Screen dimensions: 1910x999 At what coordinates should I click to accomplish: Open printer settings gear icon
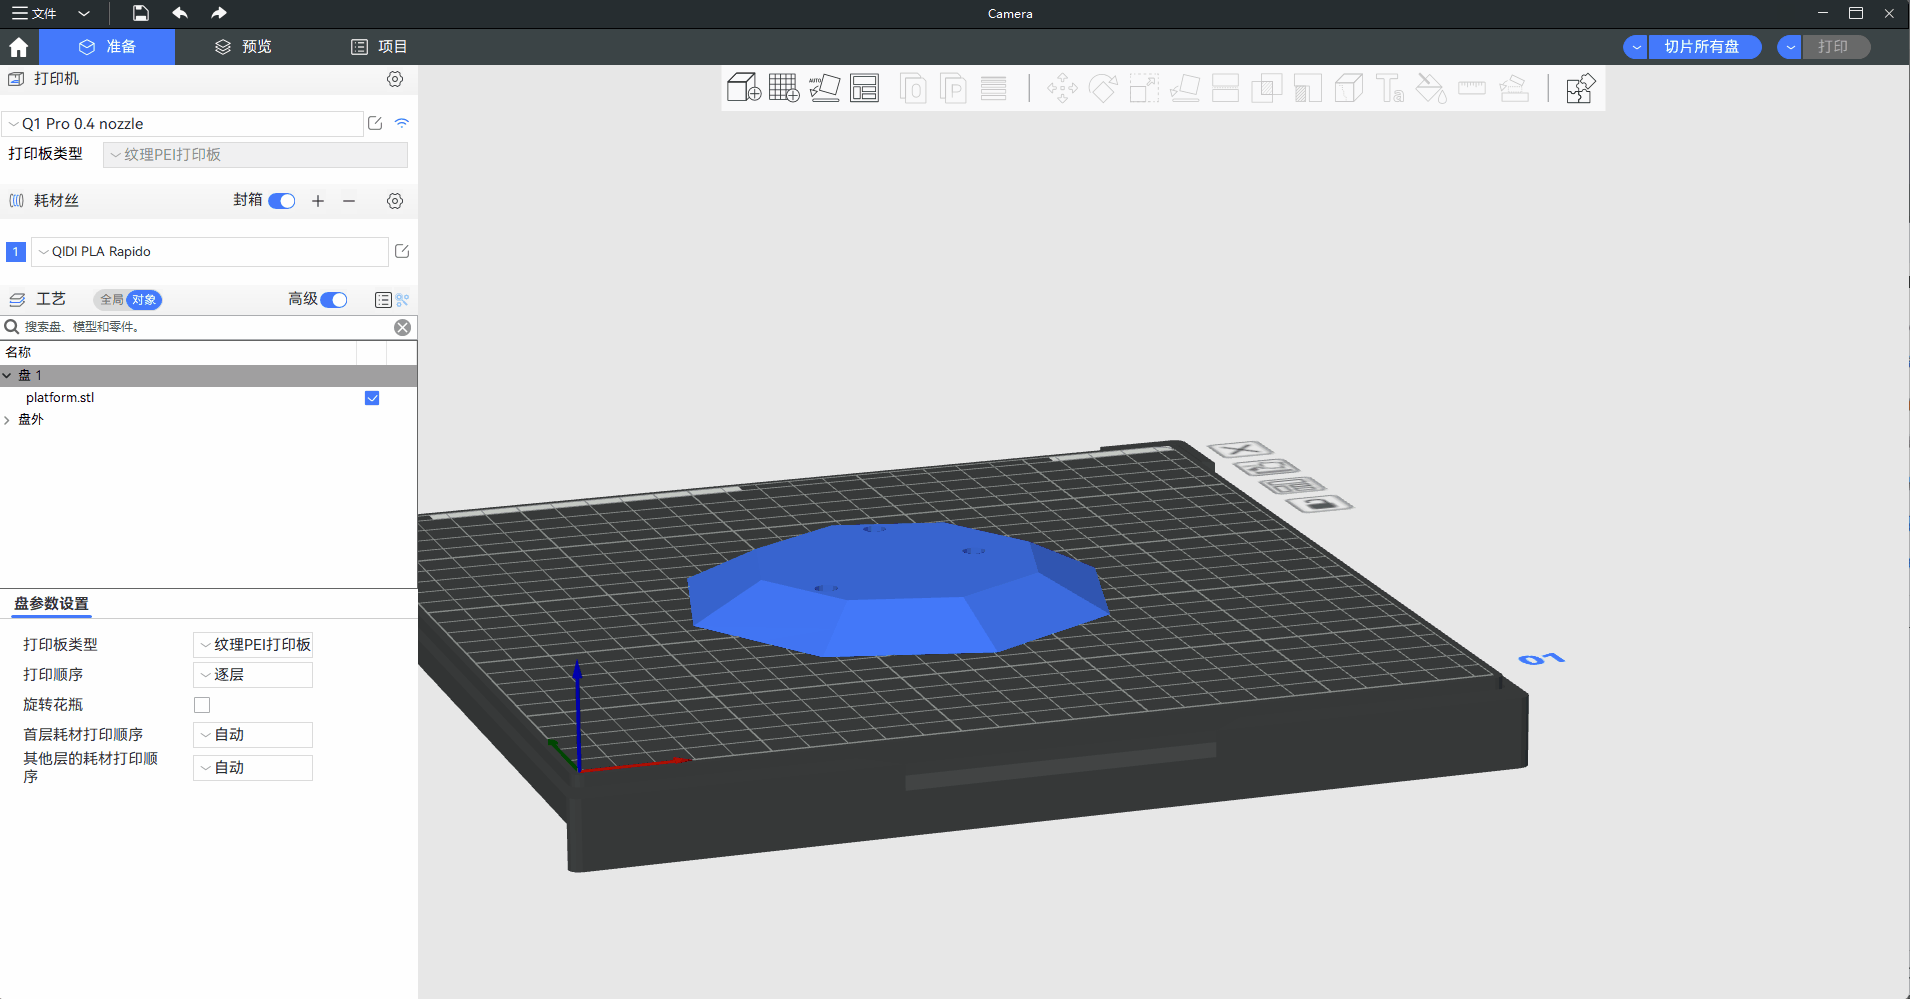(395, 79)
